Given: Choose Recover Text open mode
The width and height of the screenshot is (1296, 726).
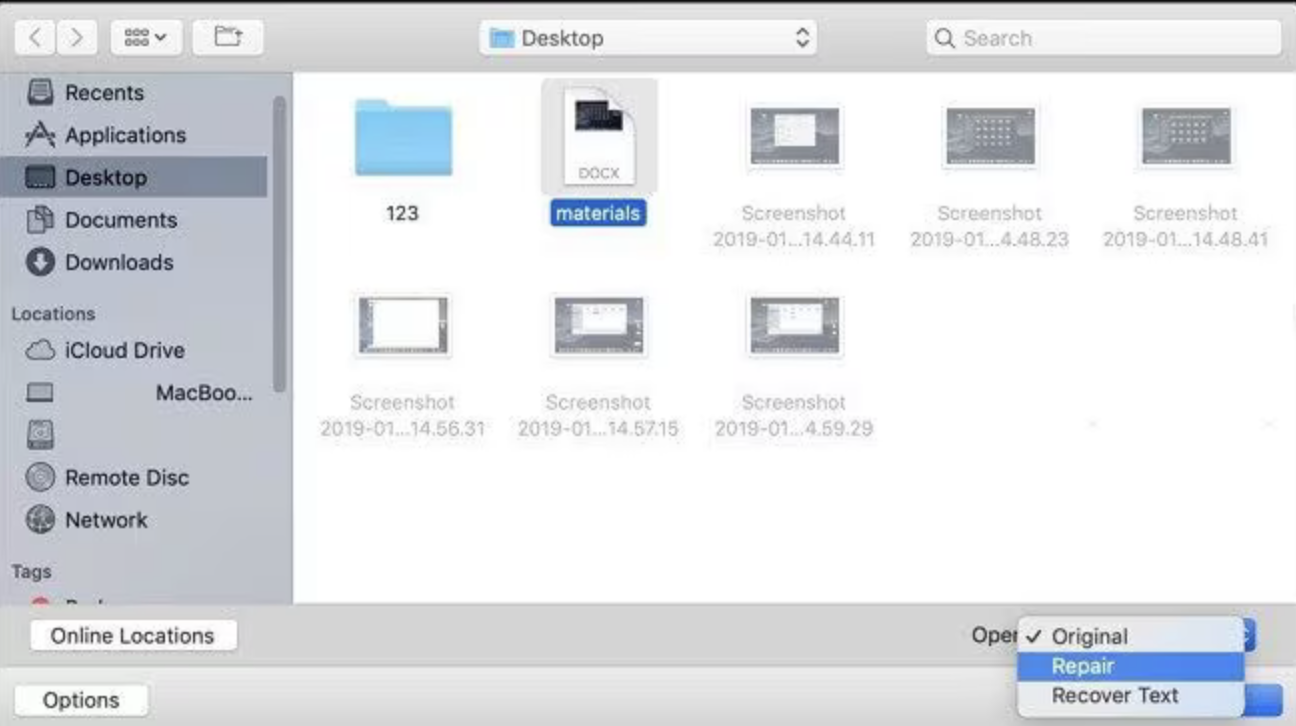Looking at the screenshot, I should 1114,695.
